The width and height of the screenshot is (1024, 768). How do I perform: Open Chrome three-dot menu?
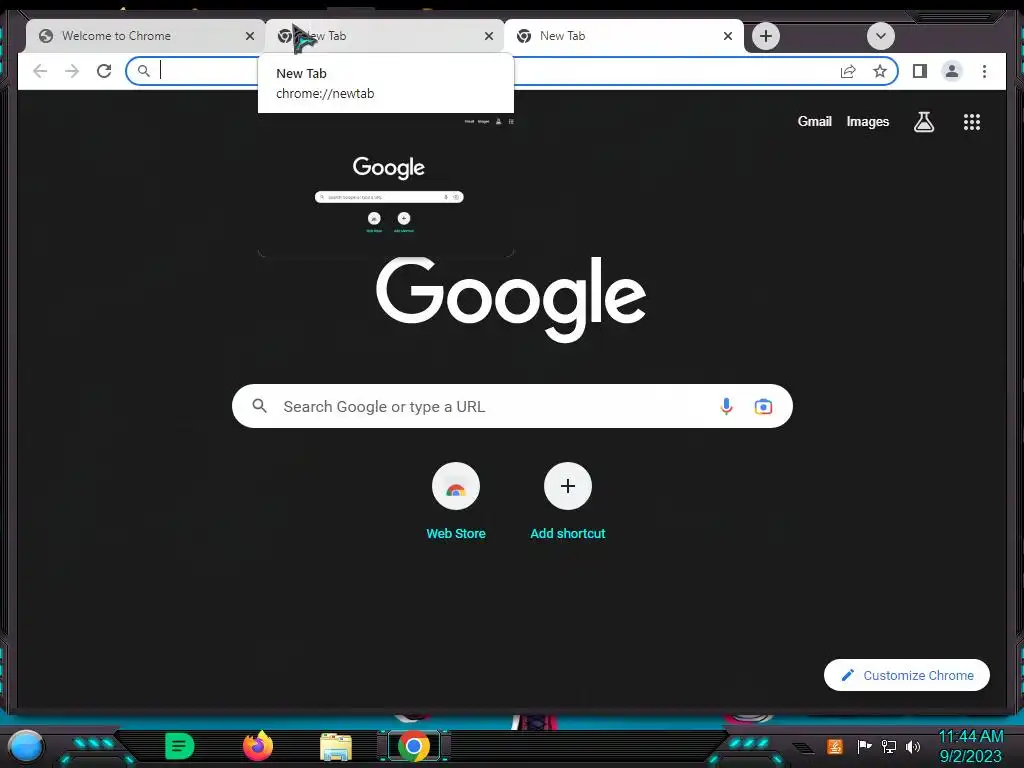coord(984,71)
